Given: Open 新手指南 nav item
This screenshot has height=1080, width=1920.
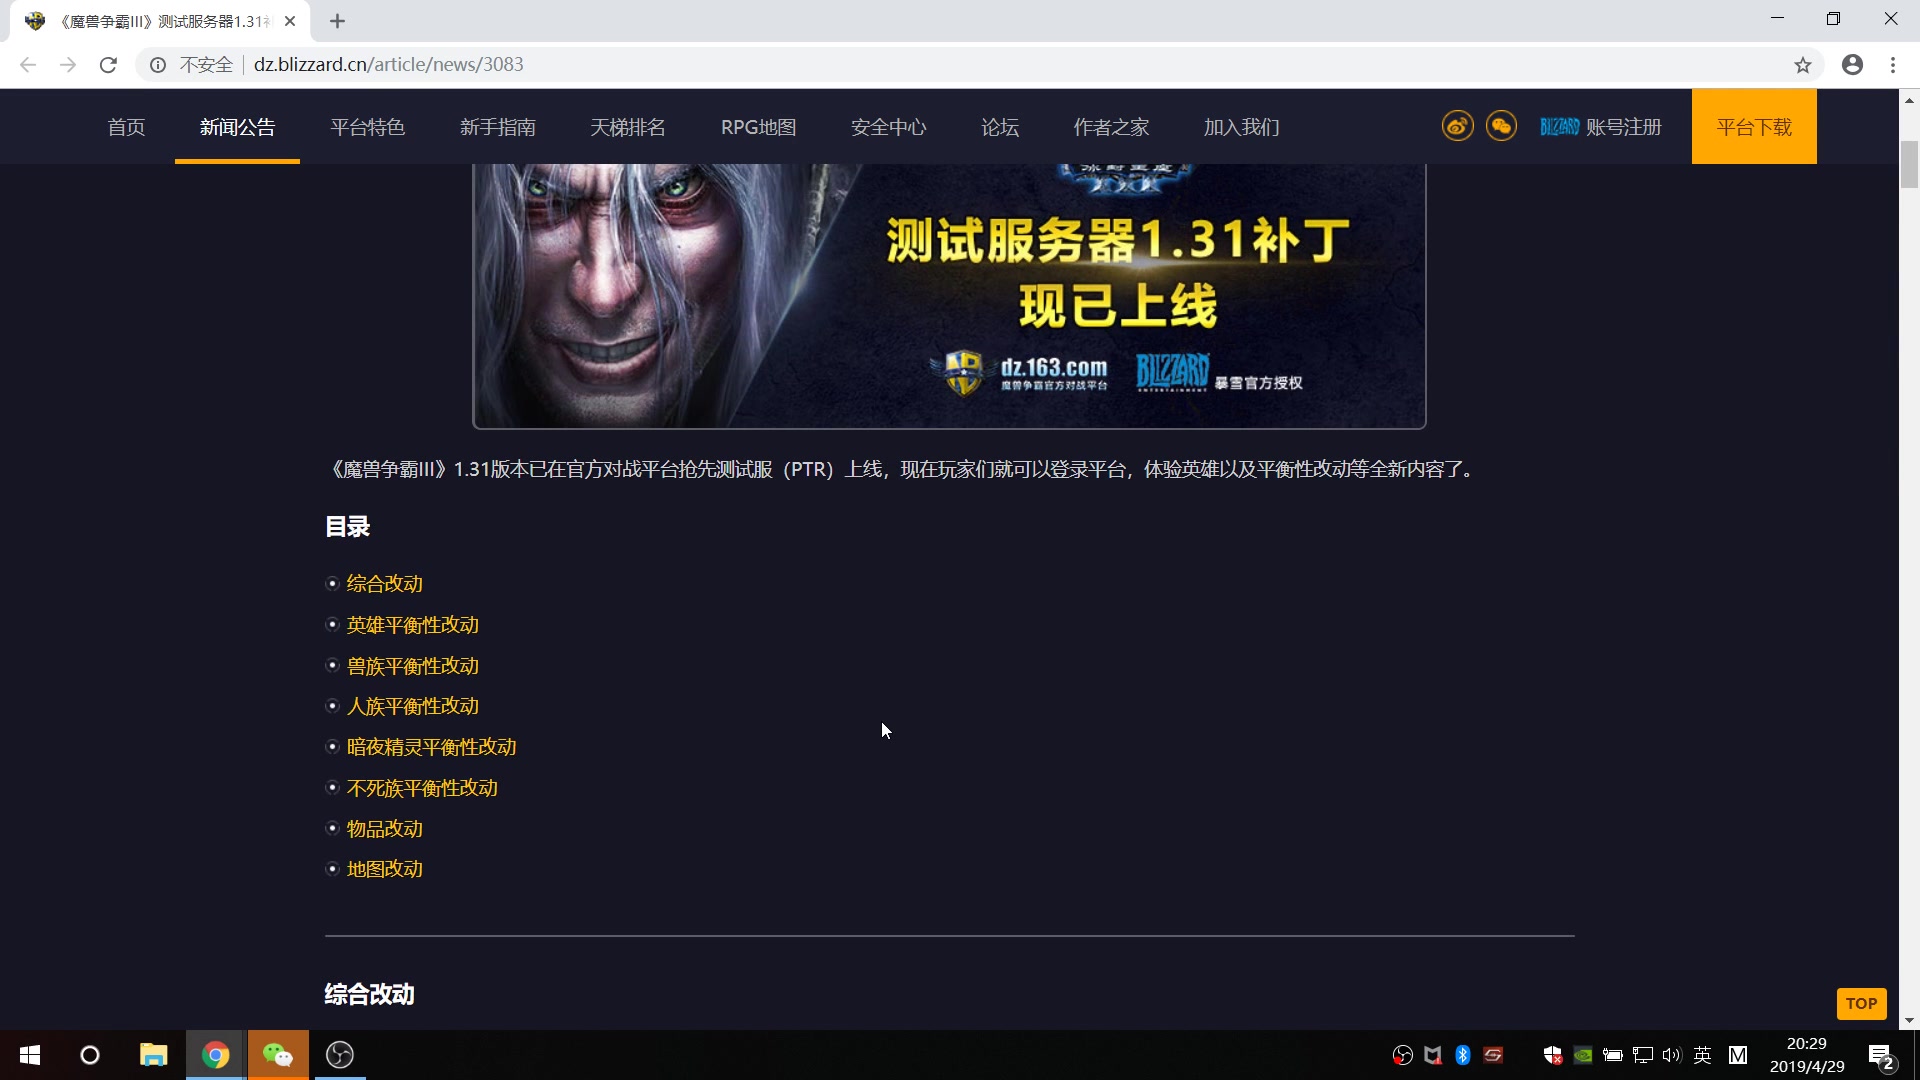Looking at the screenshot, I should click(x=497, y=127).
